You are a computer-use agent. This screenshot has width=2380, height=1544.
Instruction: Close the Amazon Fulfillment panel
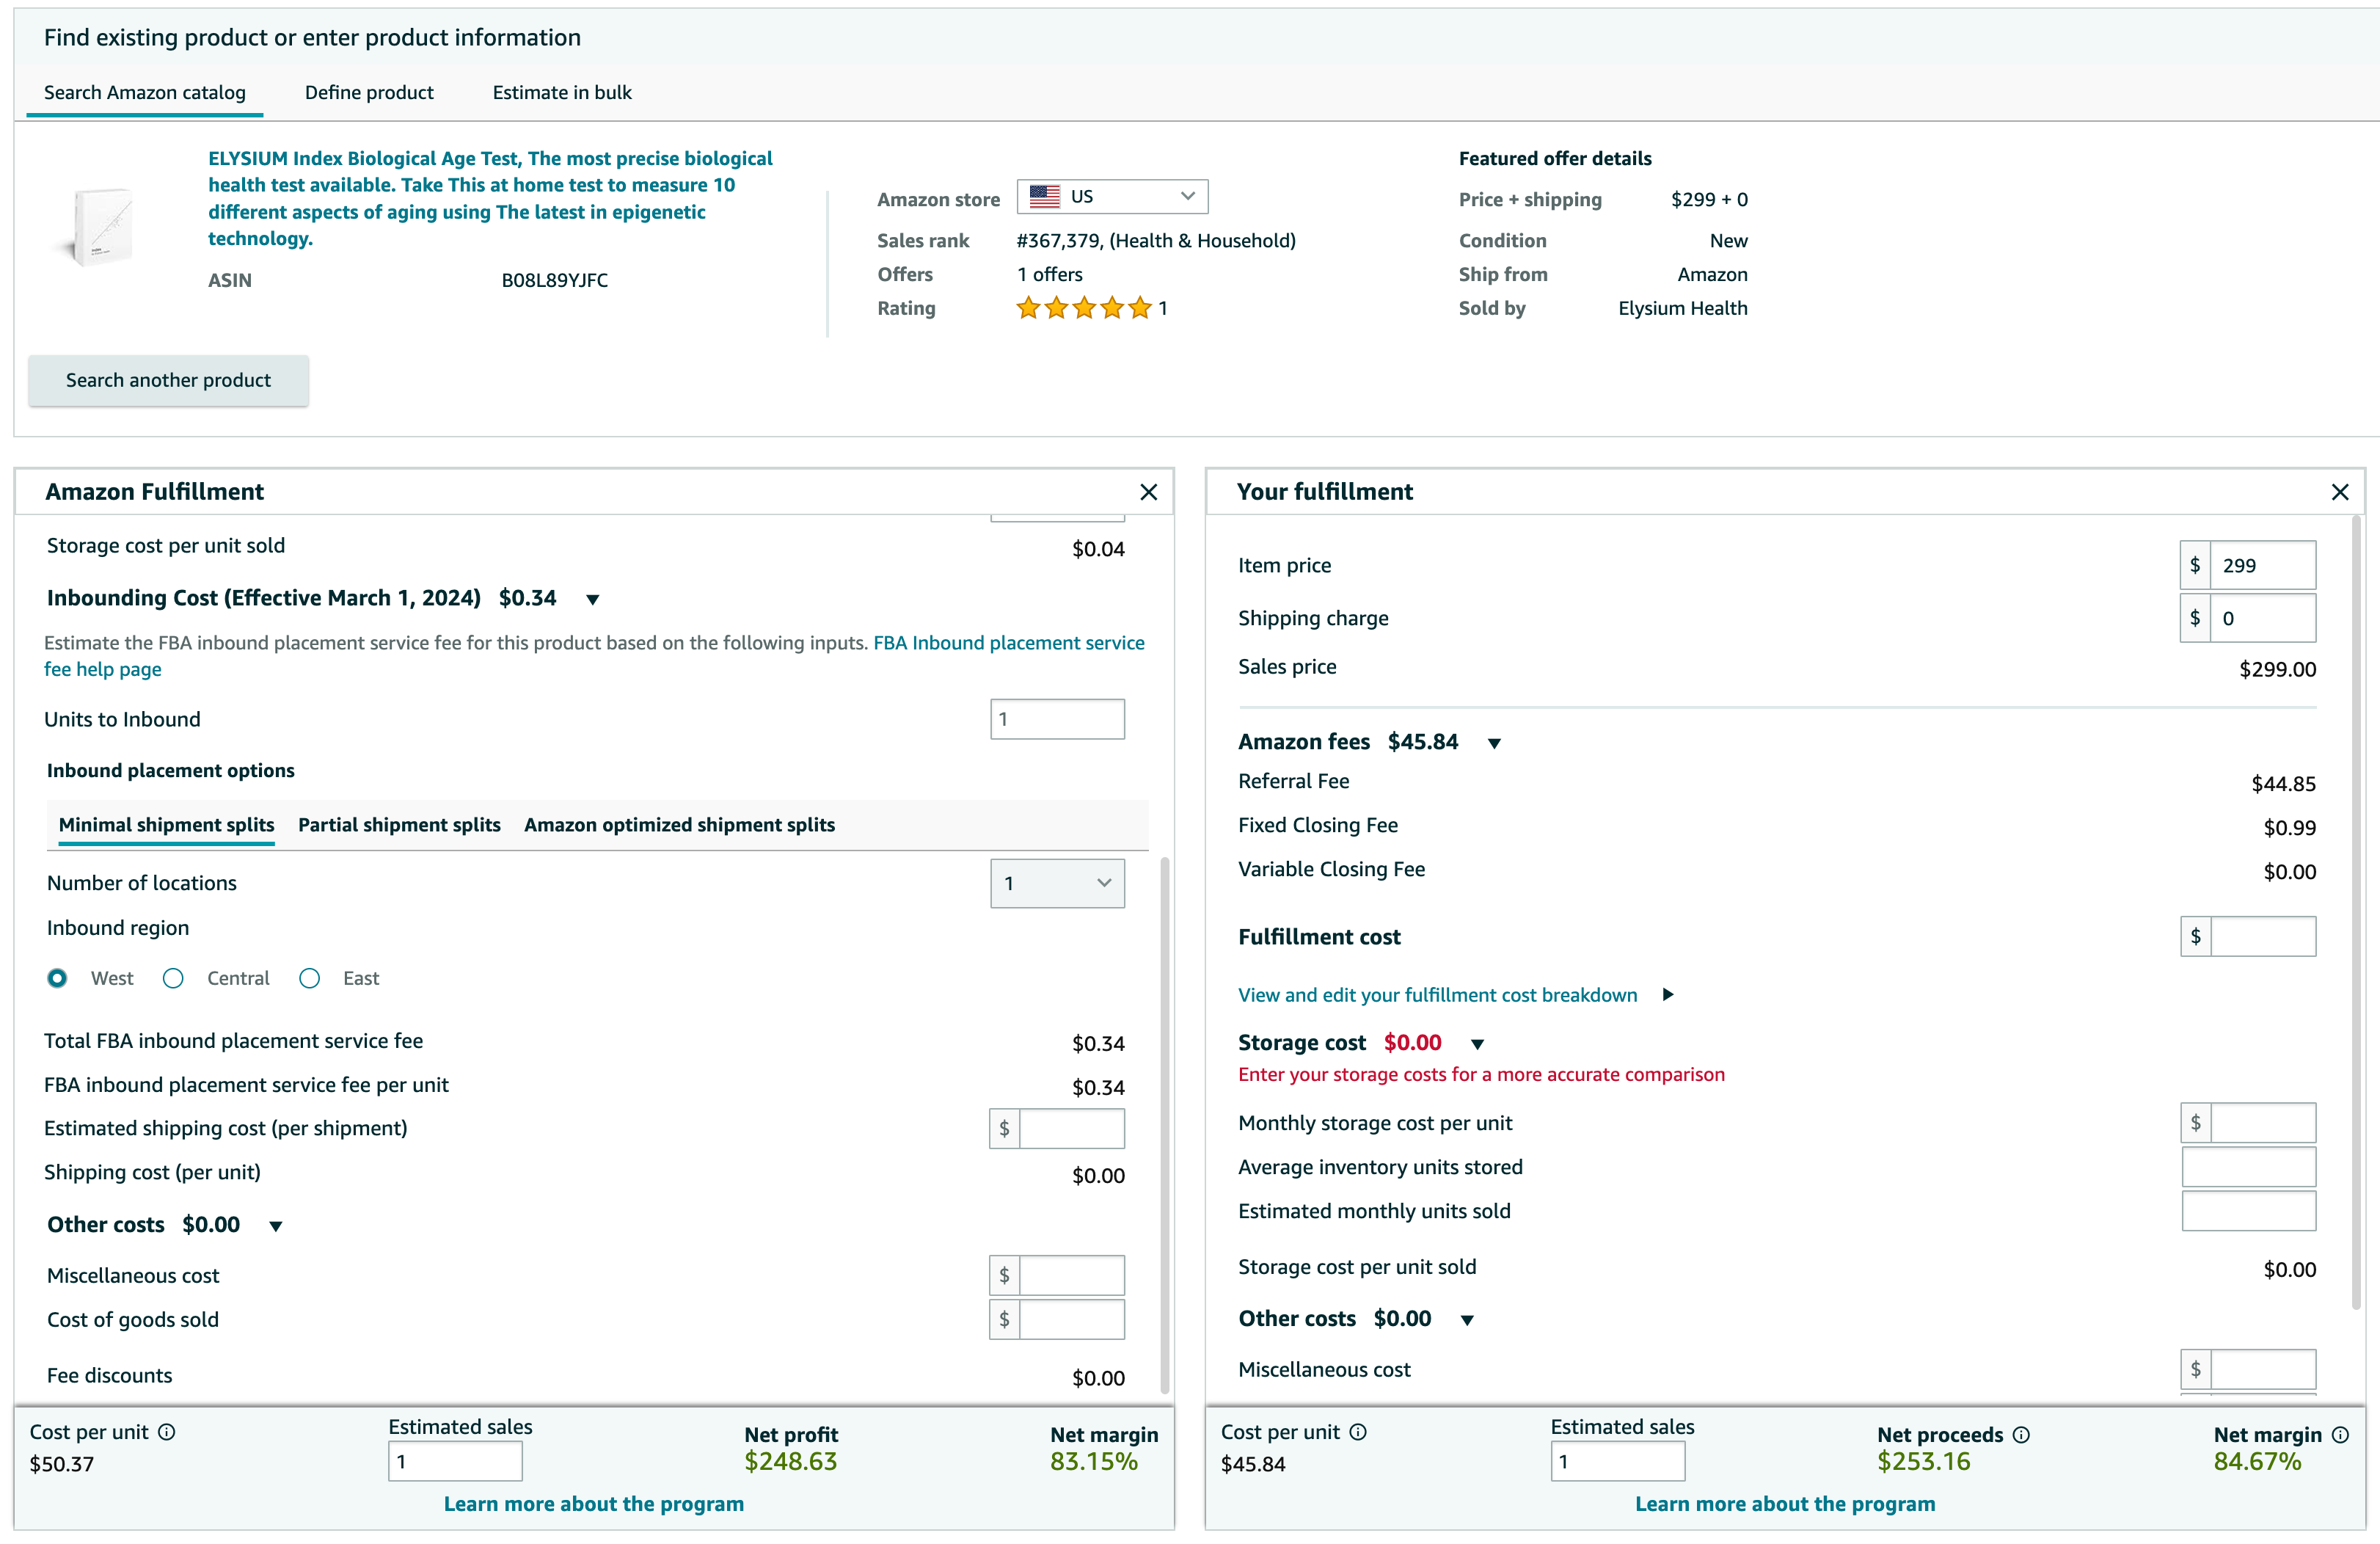pyautogui.click(x=1148, y=492)
